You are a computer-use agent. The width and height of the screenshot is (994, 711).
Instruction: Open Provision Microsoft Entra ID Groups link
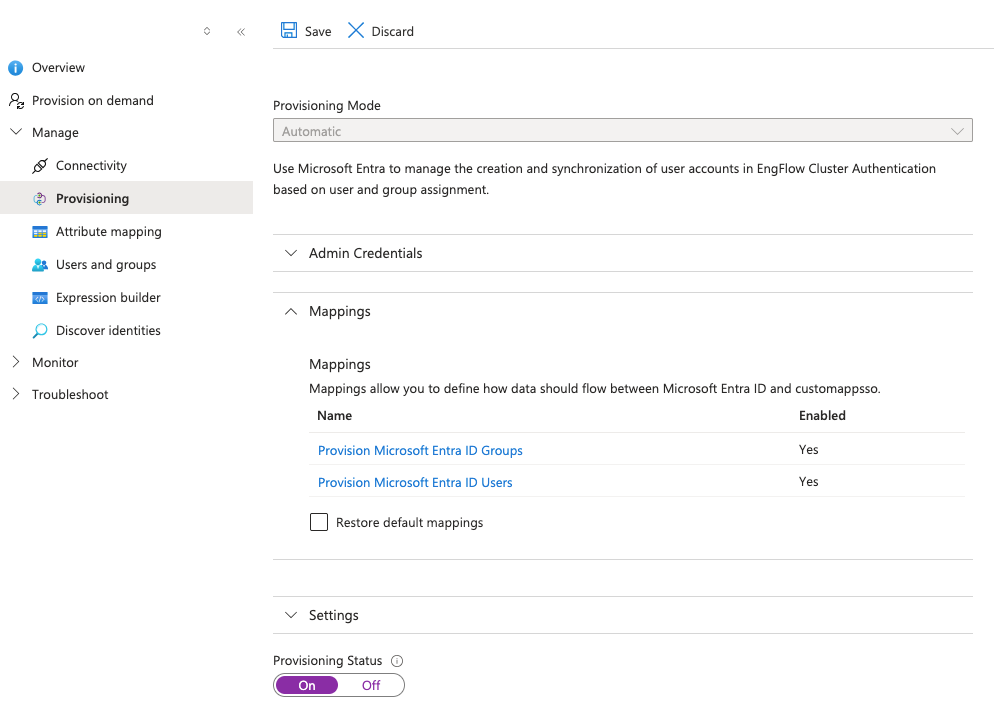point(420,451)
